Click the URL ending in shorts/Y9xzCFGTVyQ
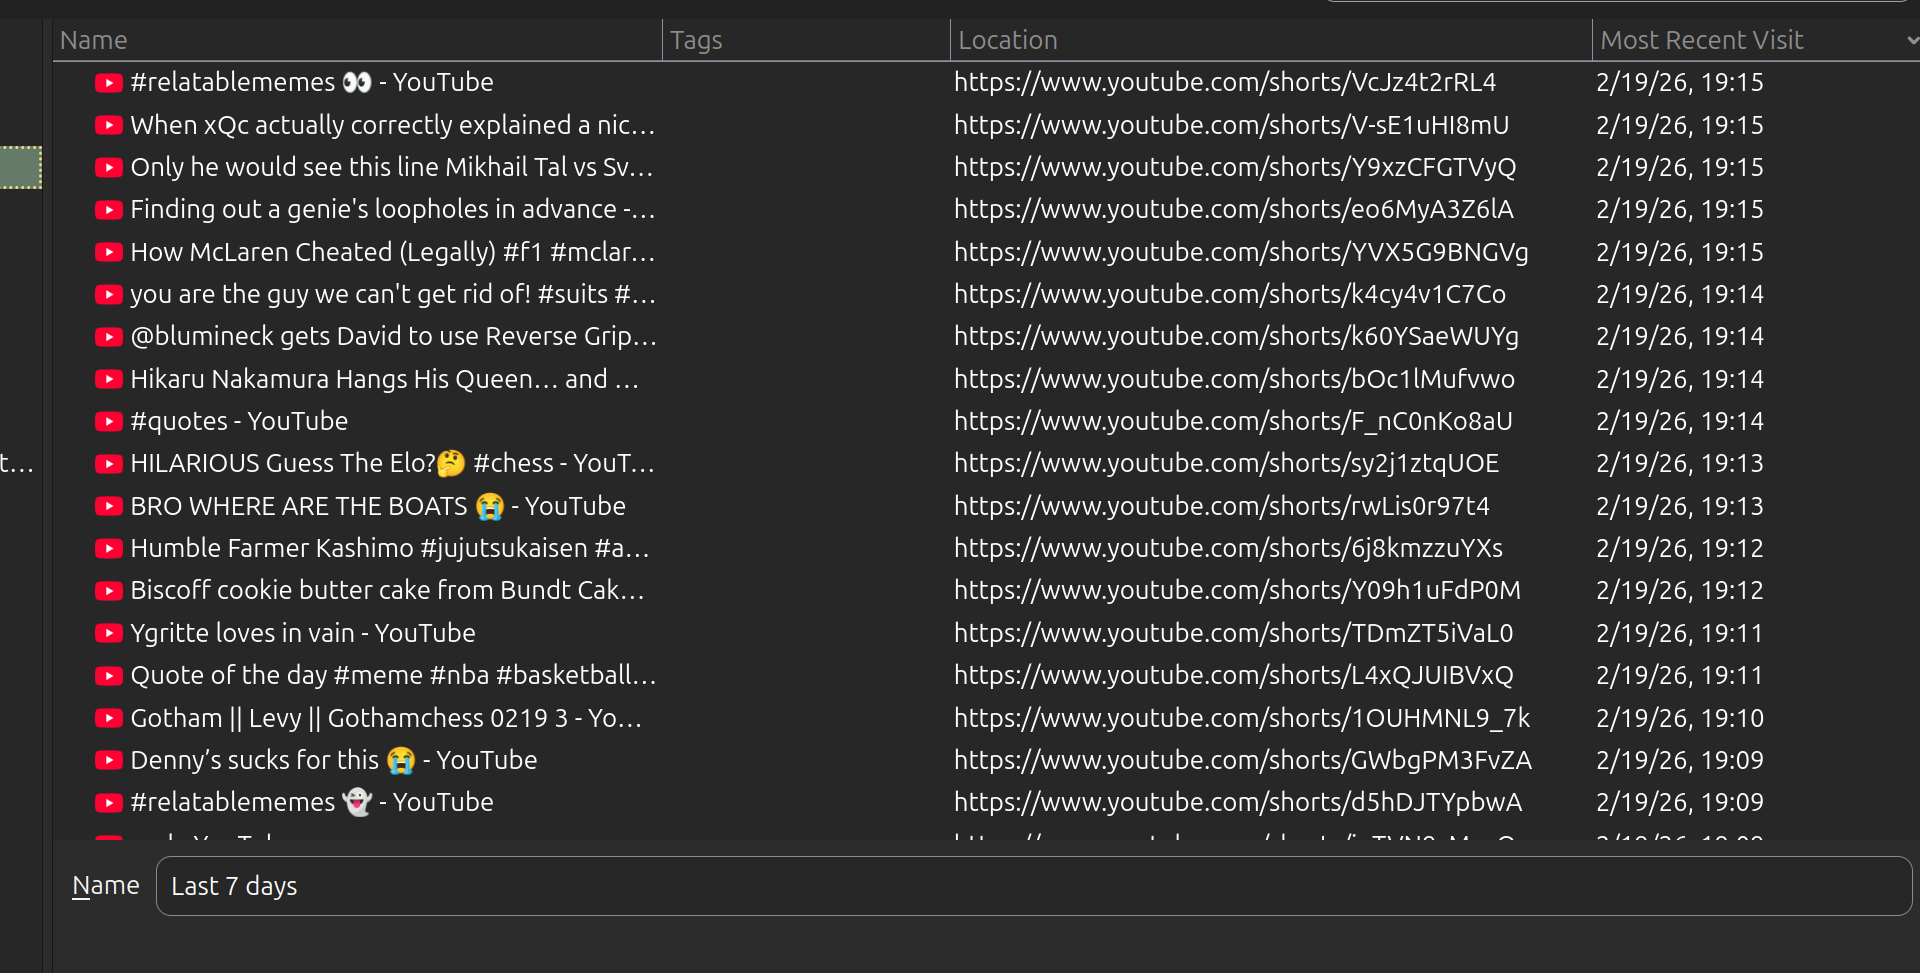 [1235, 167]
